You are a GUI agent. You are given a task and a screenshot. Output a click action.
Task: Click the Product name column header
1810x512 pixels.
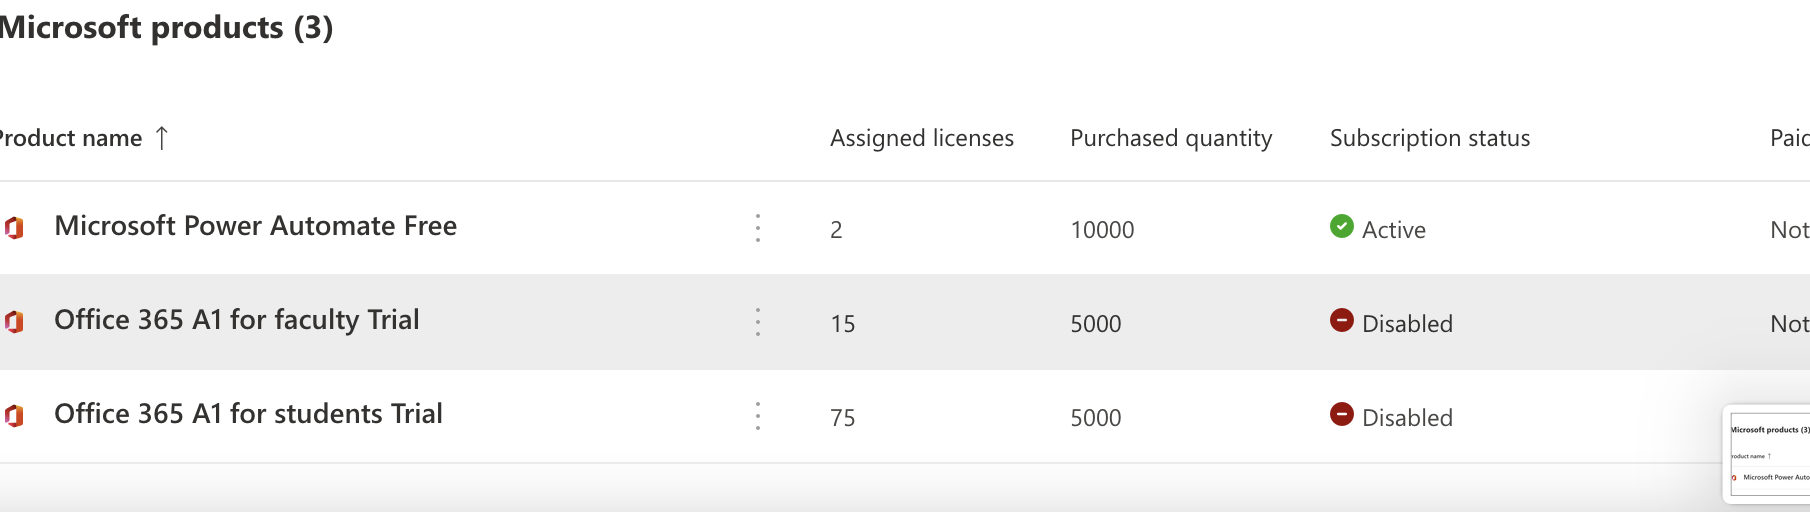point(72,138)
